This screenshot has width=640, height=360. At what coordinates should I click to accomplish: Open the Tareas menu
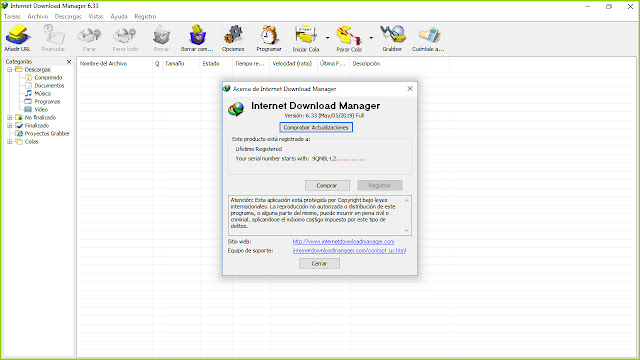point(12,16)
